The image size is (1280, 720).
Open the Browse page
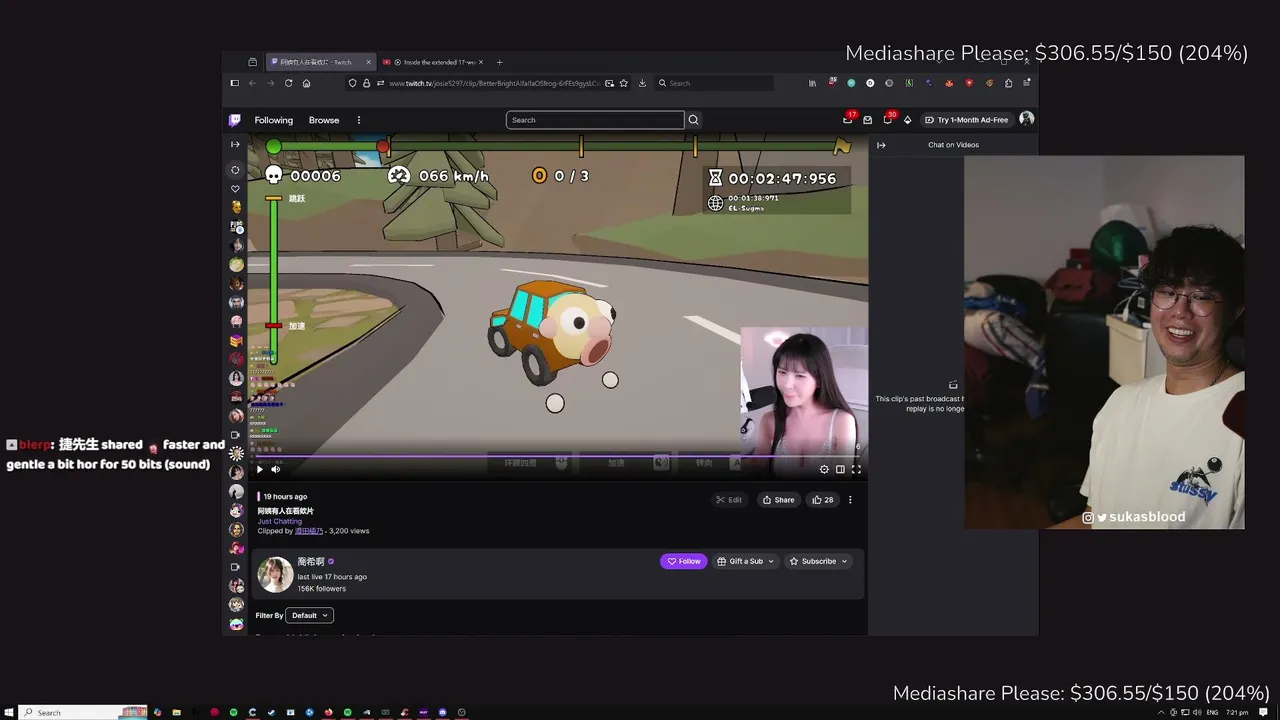click(324, 120)
